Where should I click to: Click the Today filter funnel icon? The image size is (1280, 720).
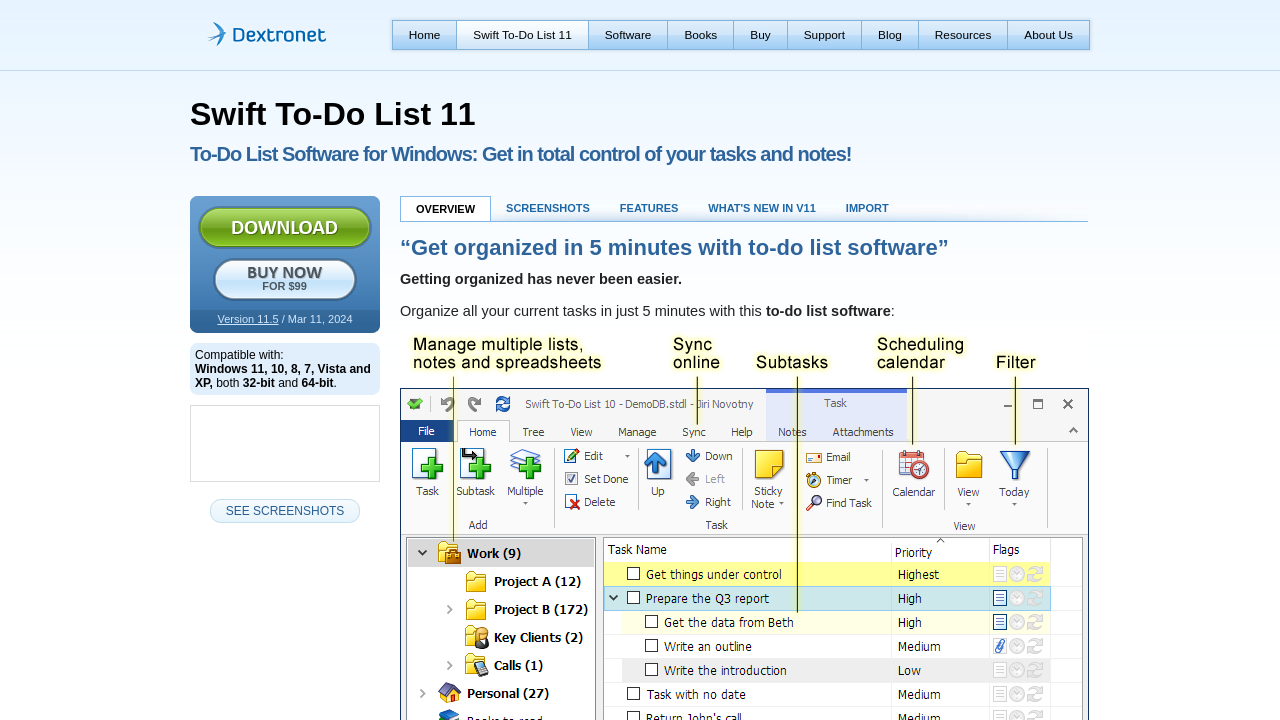[1014, 465]
